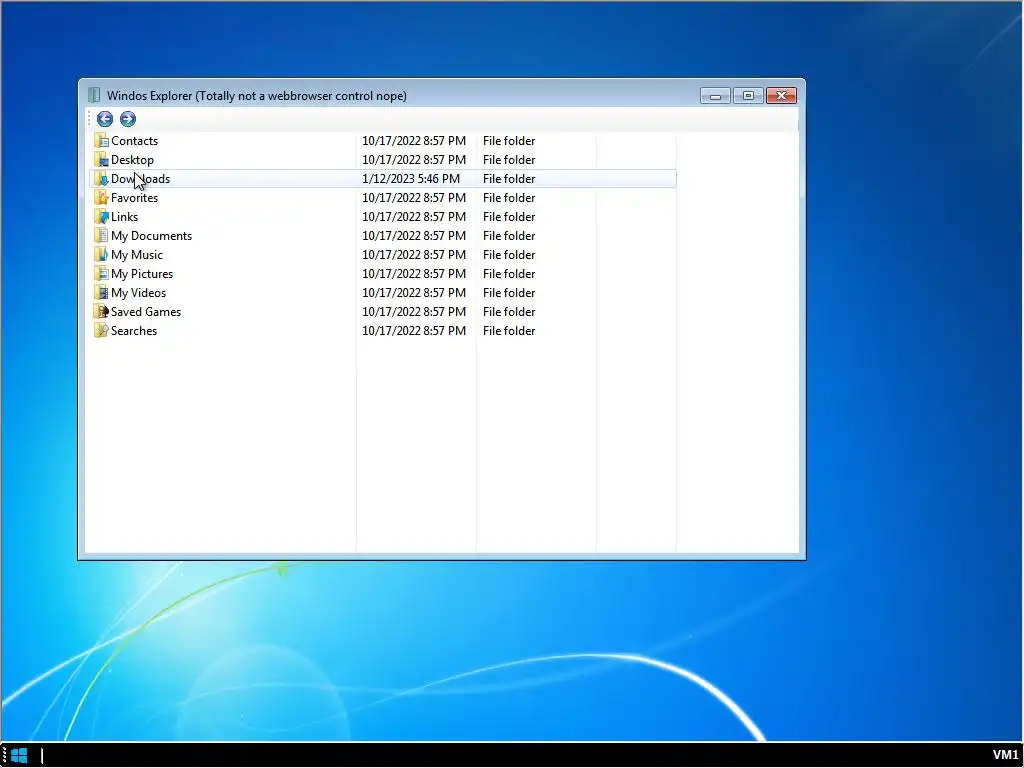
Task: Click the window title bar app icon
Action: click(x=94, y=95)
